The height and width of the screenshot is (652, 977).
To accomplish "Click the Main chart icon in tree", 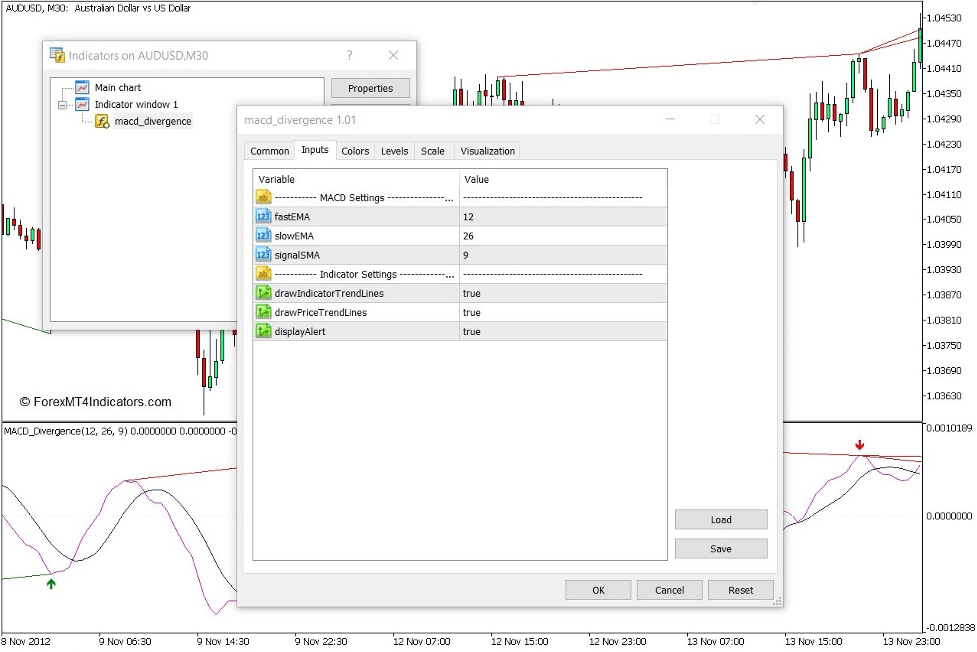I will pyautogui.click(x=82, y=88).
